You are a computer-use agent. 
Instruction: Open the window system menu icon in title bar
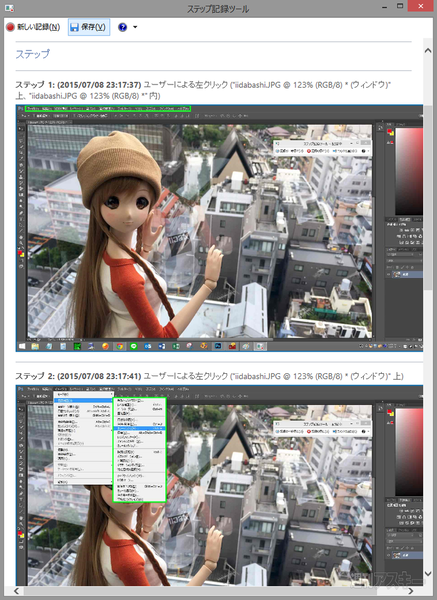tap(9, 8)
